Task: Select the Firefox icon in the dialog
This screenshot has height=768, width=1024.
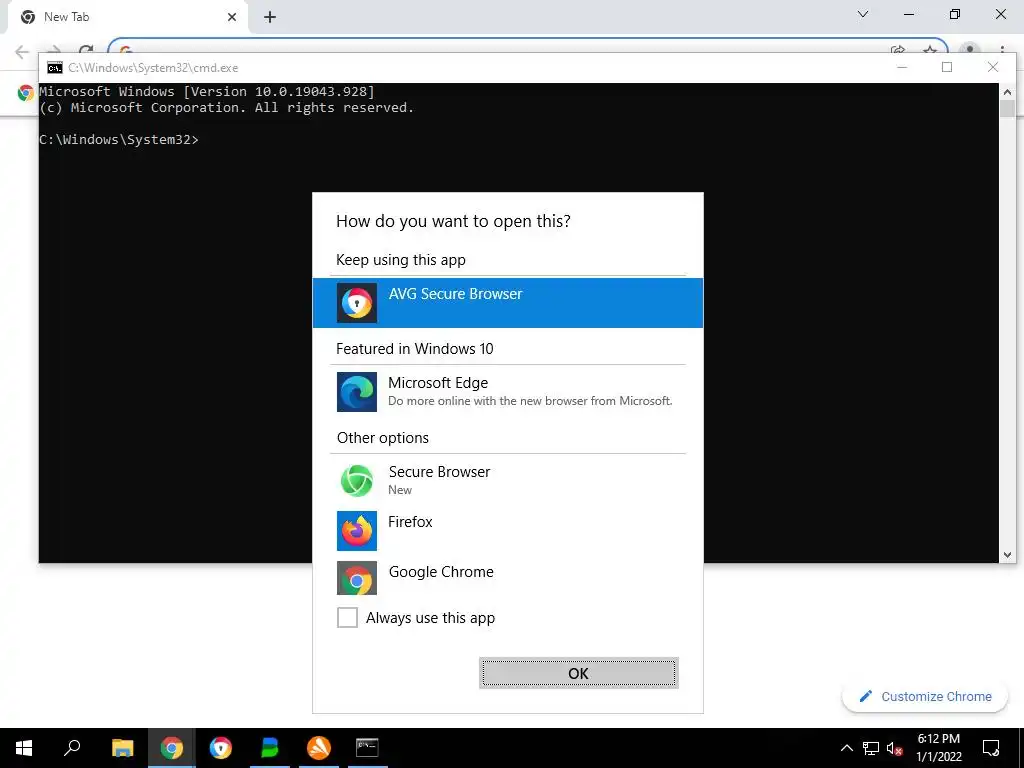Action: [357, 530]
